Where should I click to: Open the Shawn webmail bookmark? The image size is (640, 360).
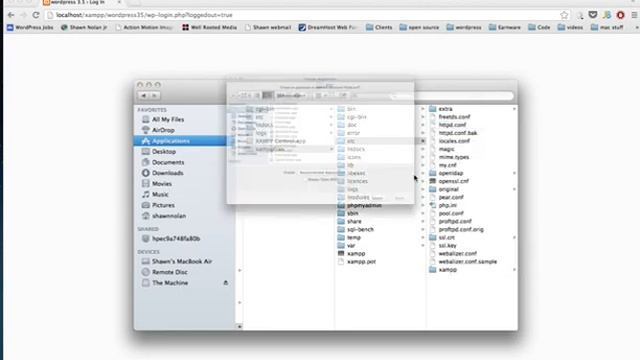coord(268,27)
